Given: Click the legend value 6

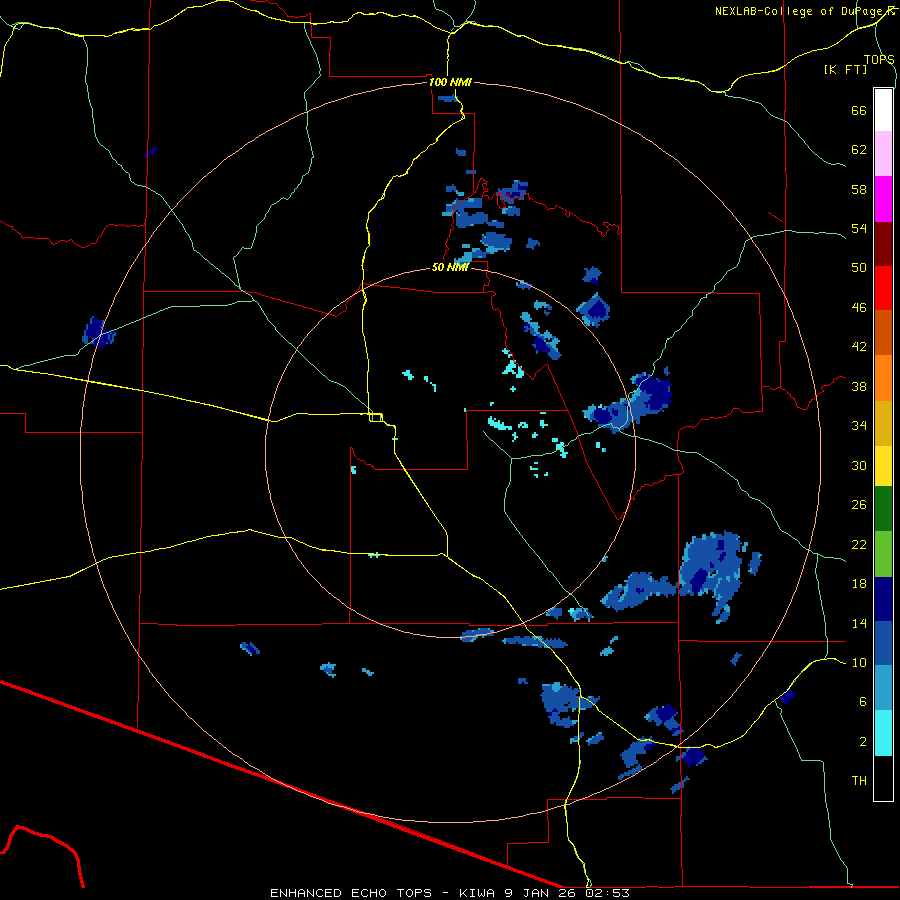Looking at the screenshot, I should coord(863,702).
